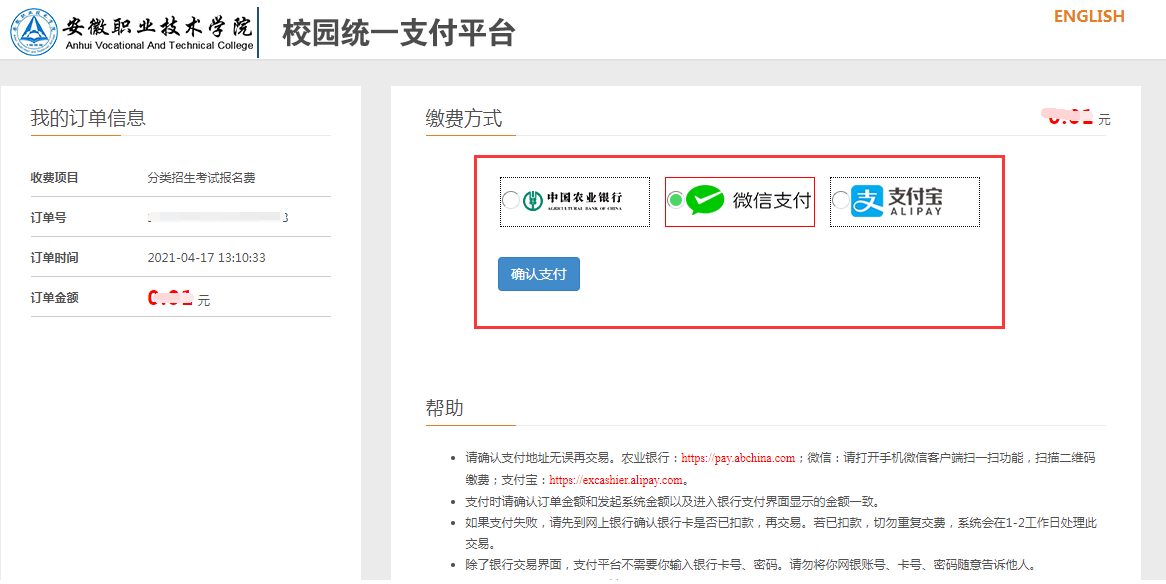Open the excashier.alipay.com link

pyautogui.click(x=616, y=480)
